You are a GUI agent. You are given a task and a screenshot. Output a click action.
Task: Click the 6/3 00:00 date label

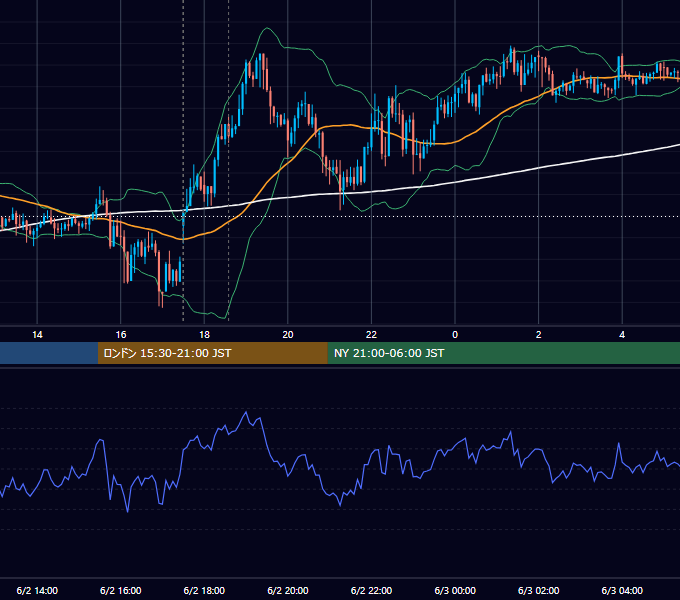[455, 590]
